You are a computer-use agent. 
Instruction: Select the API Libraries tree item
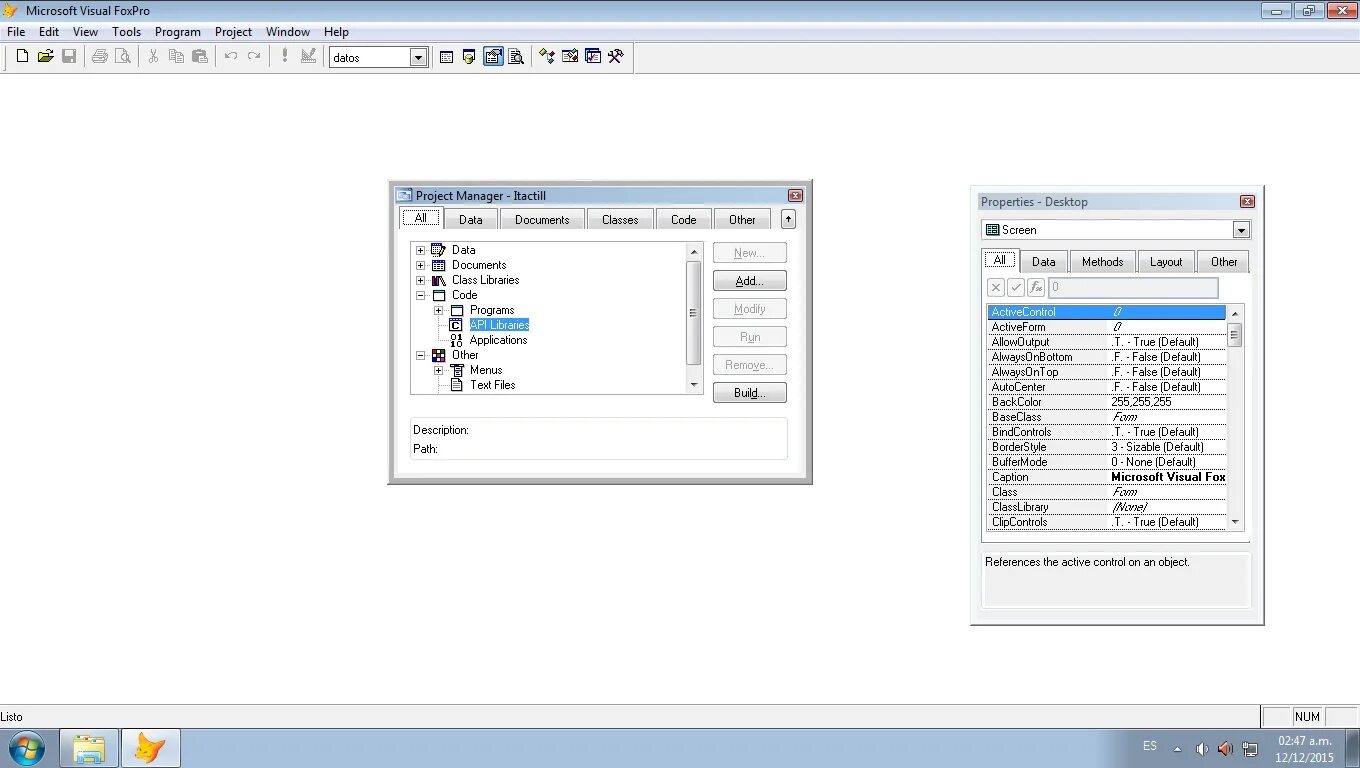pyautogui.click(x=499, y=325)
